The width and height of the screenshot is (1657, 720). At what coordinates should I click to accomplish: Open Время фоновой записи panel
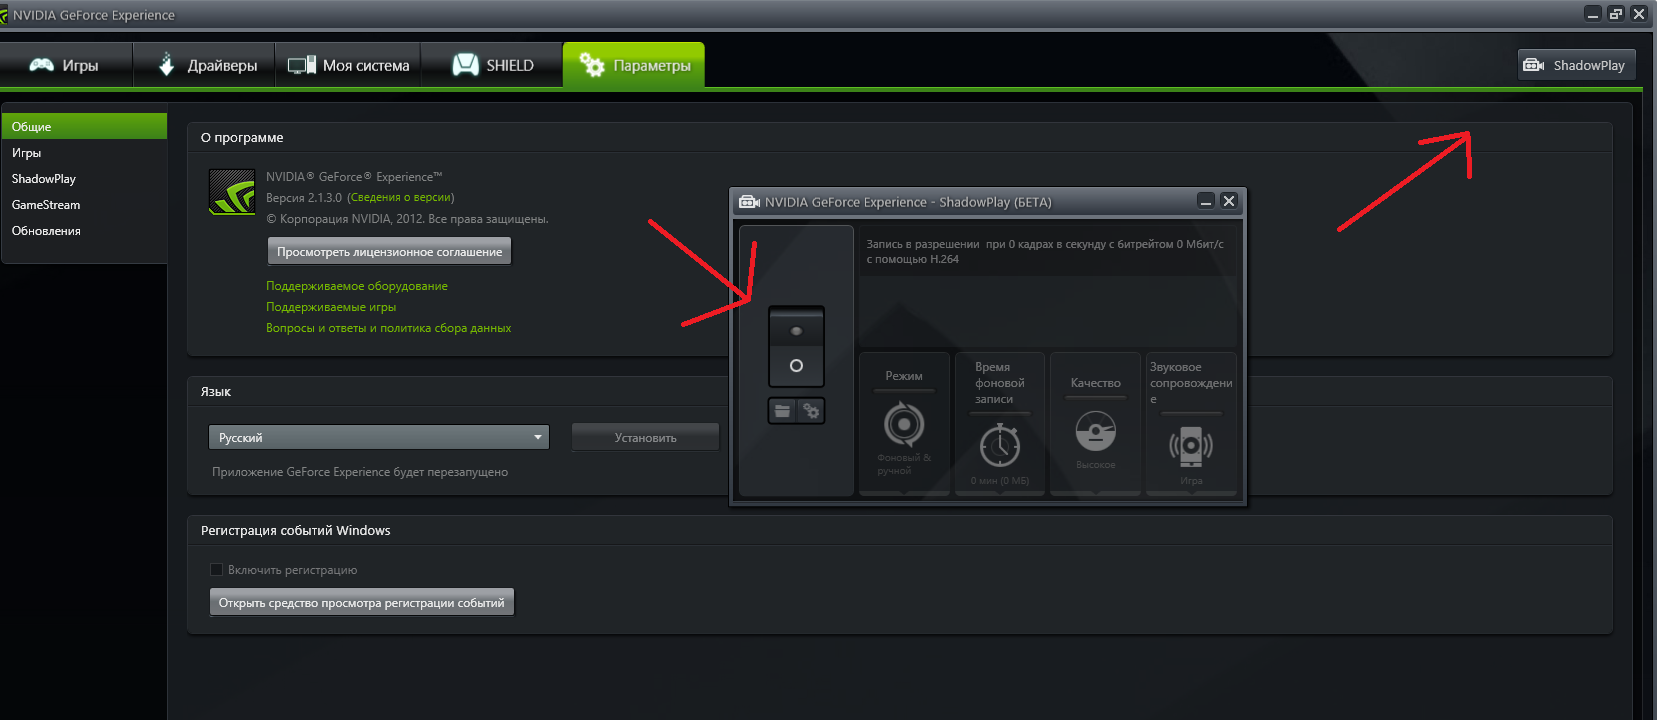(1000, 424)
